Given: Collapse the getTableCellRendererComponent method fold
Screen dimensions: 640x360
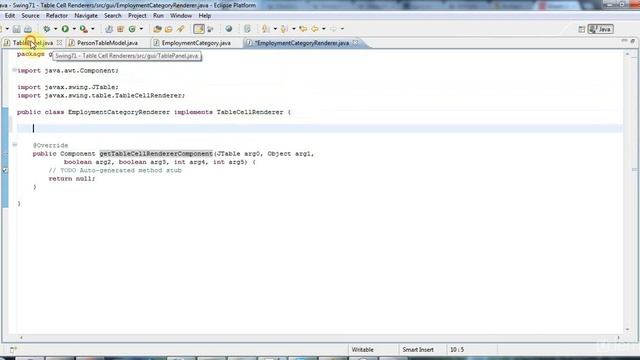Looking at the screenshot, I should pyautogui.click(x=14, y=145).
